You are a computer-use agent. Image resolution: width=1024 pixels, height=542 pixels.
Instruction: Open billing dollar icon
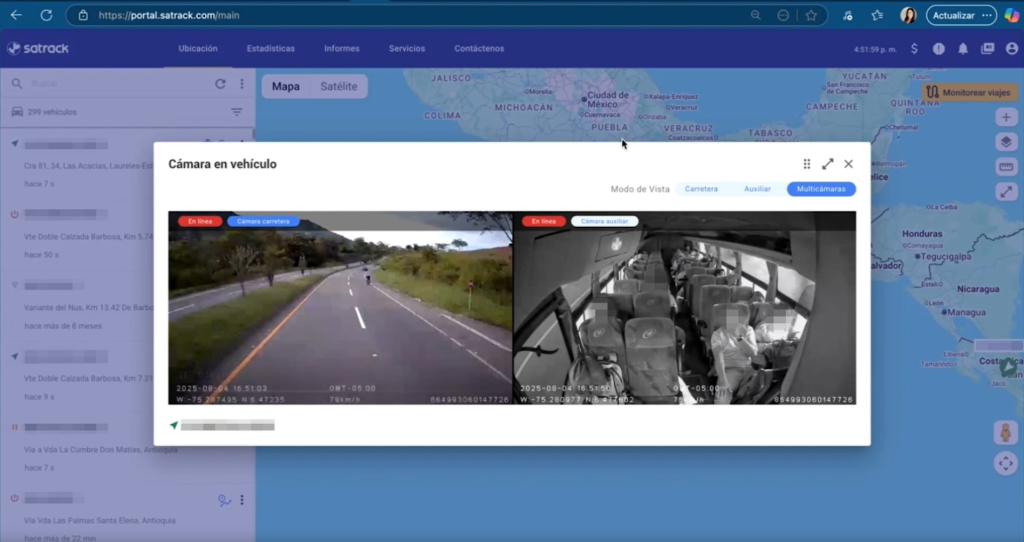[x=914, y=48]
